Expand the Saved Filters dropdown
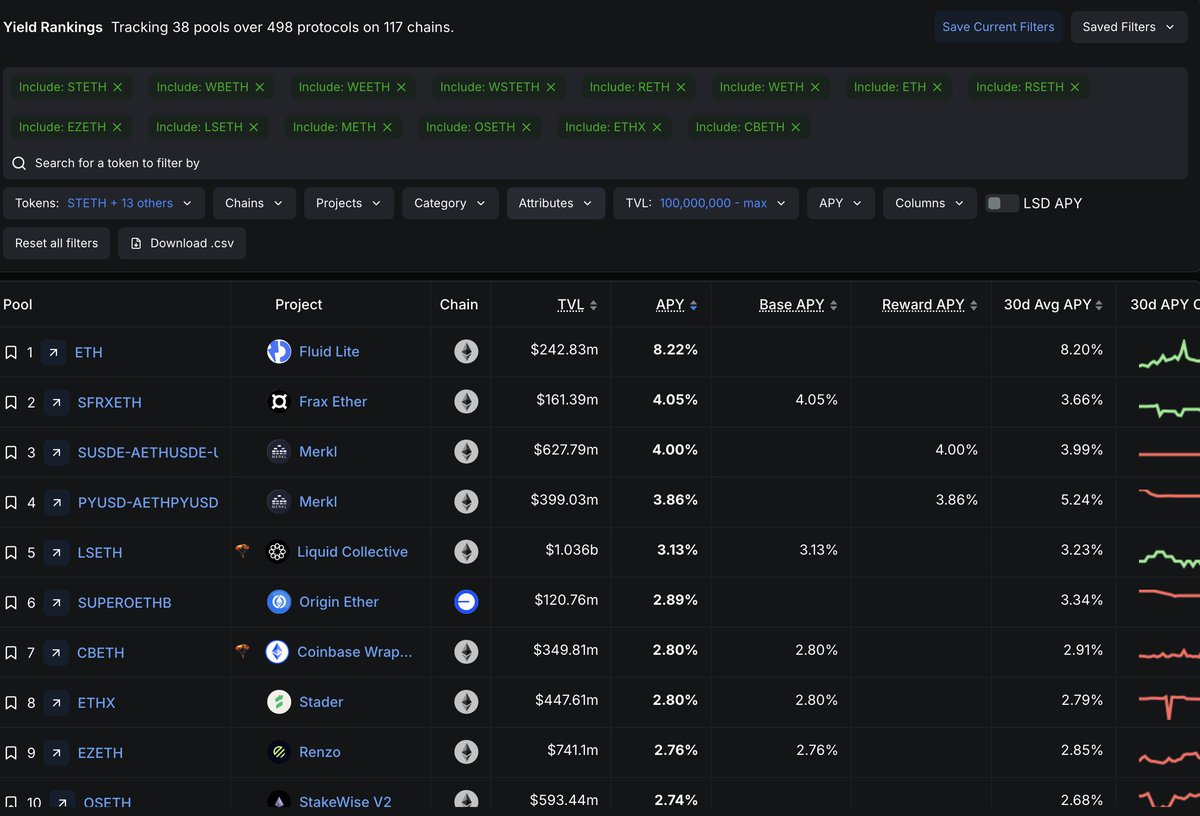Screen dimensions: 1200x816 point(1129,27)
